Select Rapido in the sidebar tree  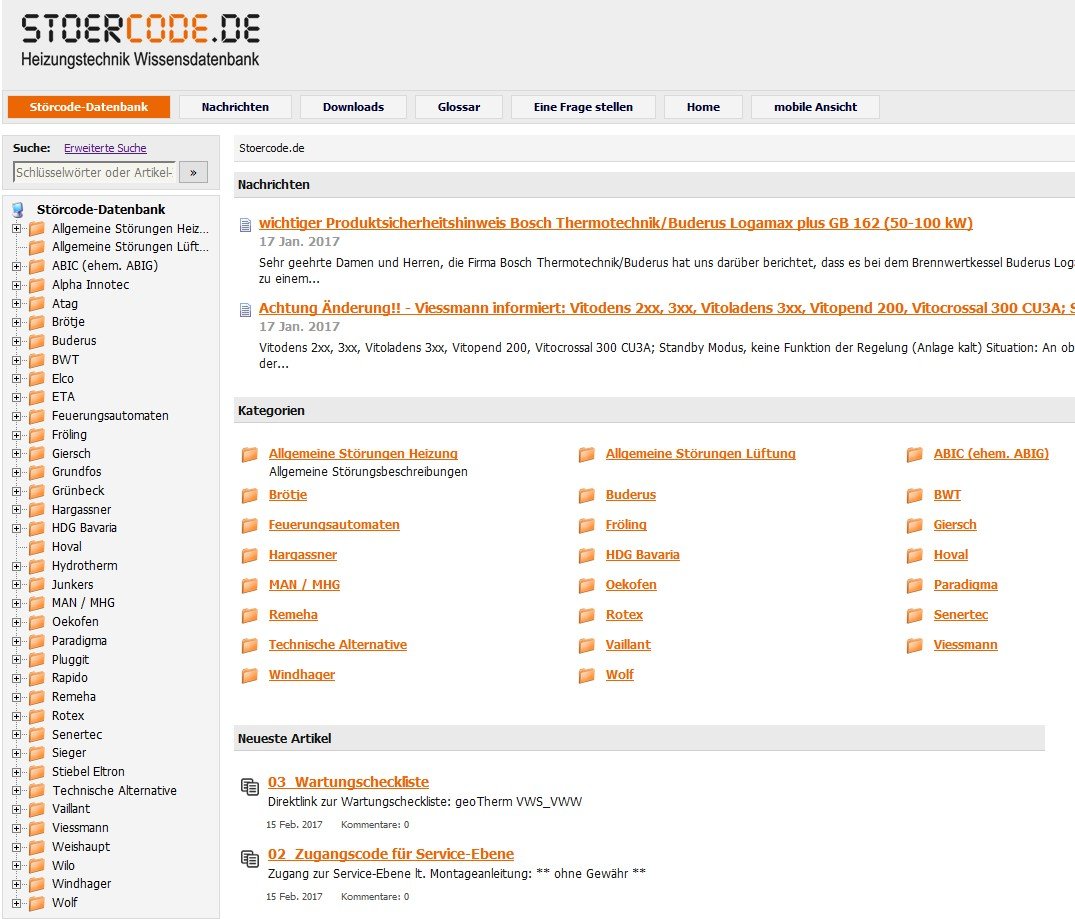[69, 678]
